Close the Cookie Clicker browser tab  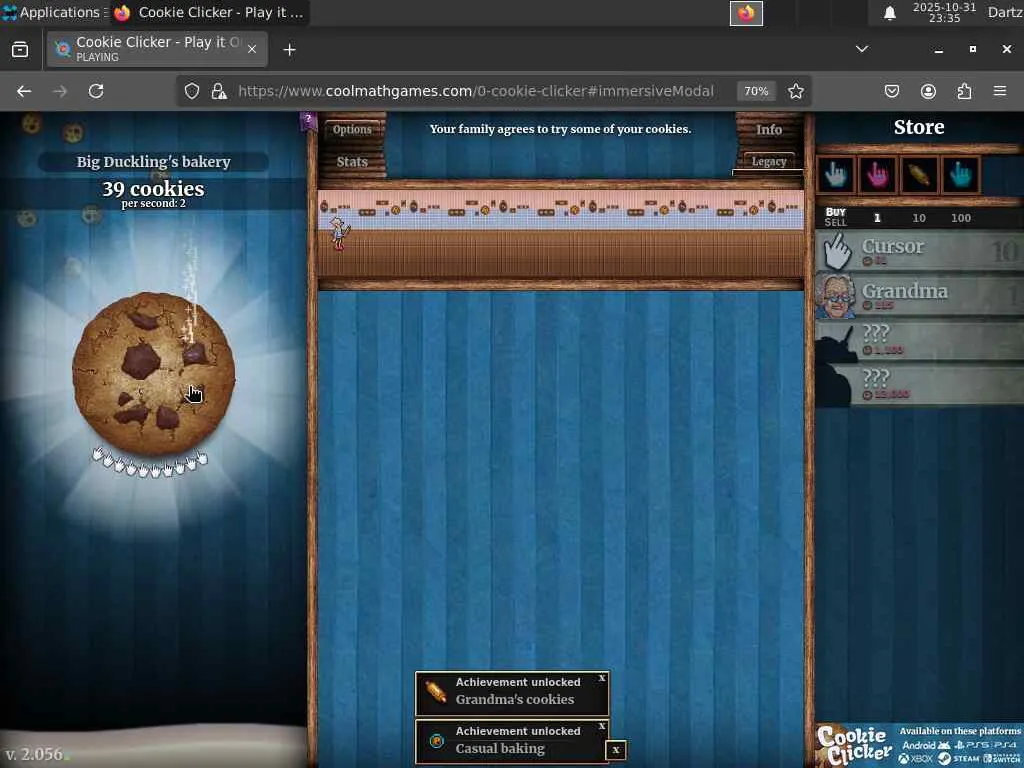click(251, 49)
